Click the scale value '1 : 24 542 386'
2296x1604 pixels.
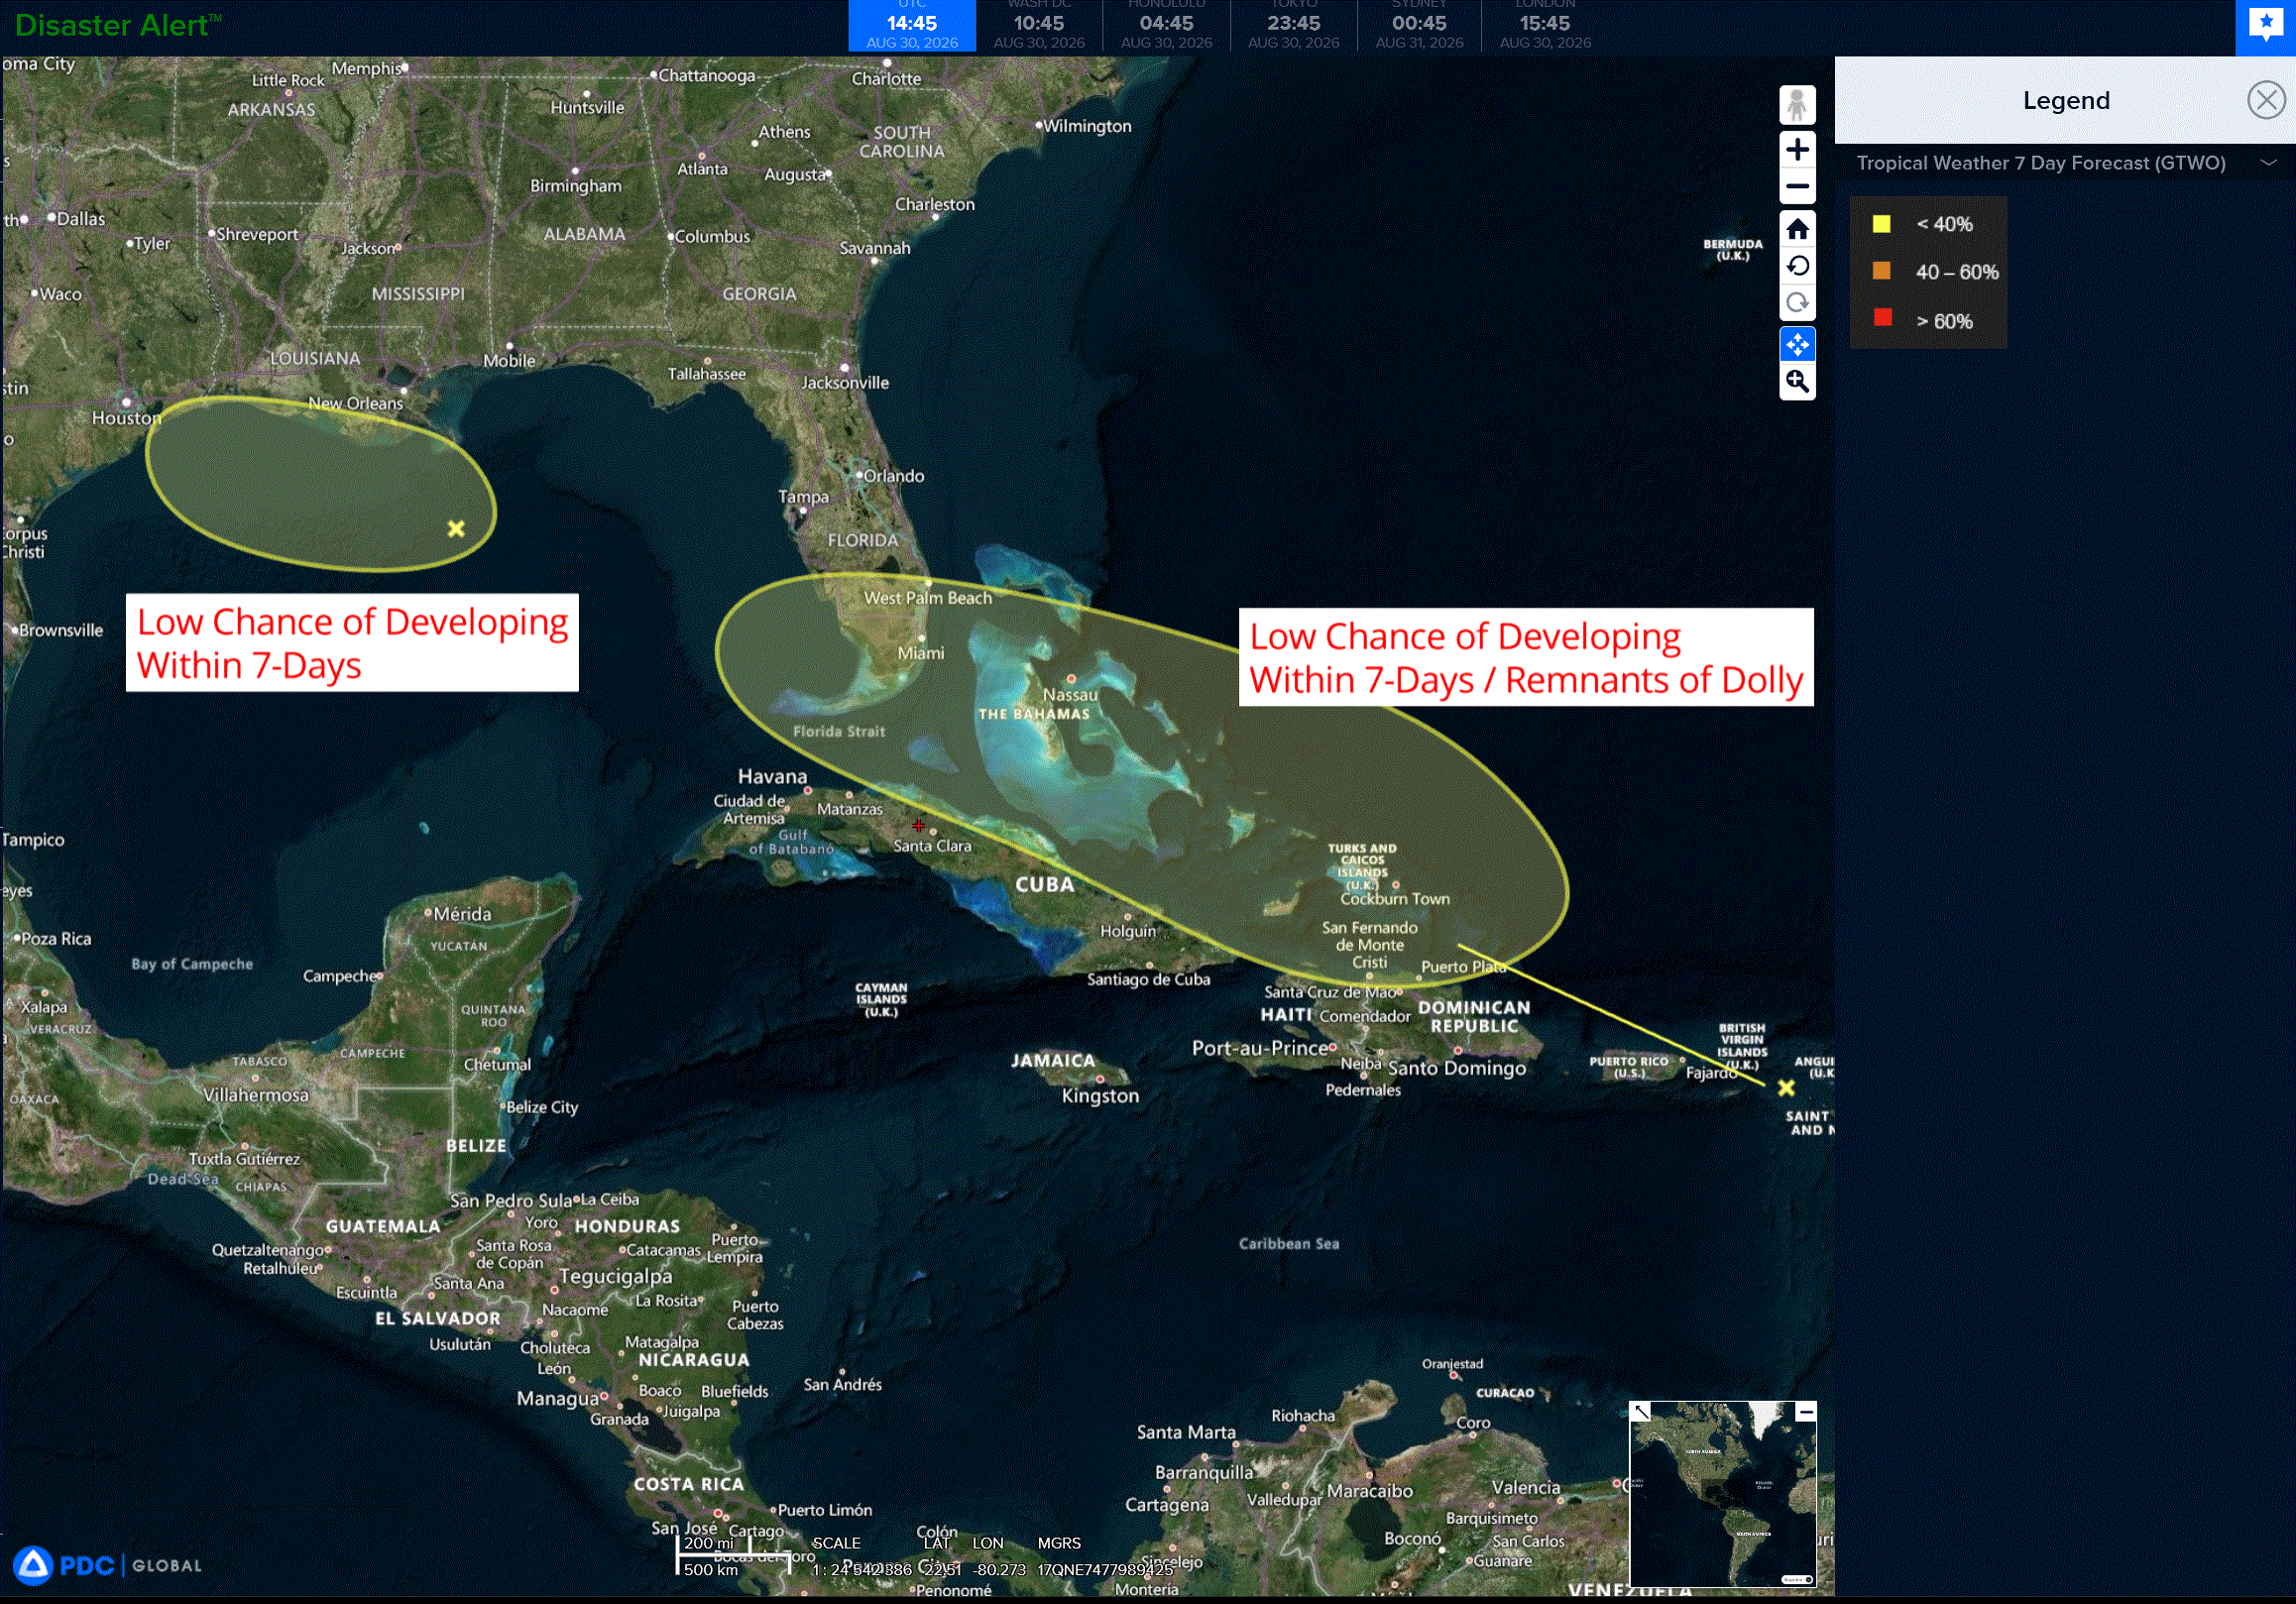pyautogui.click(x=861, y=1569)
